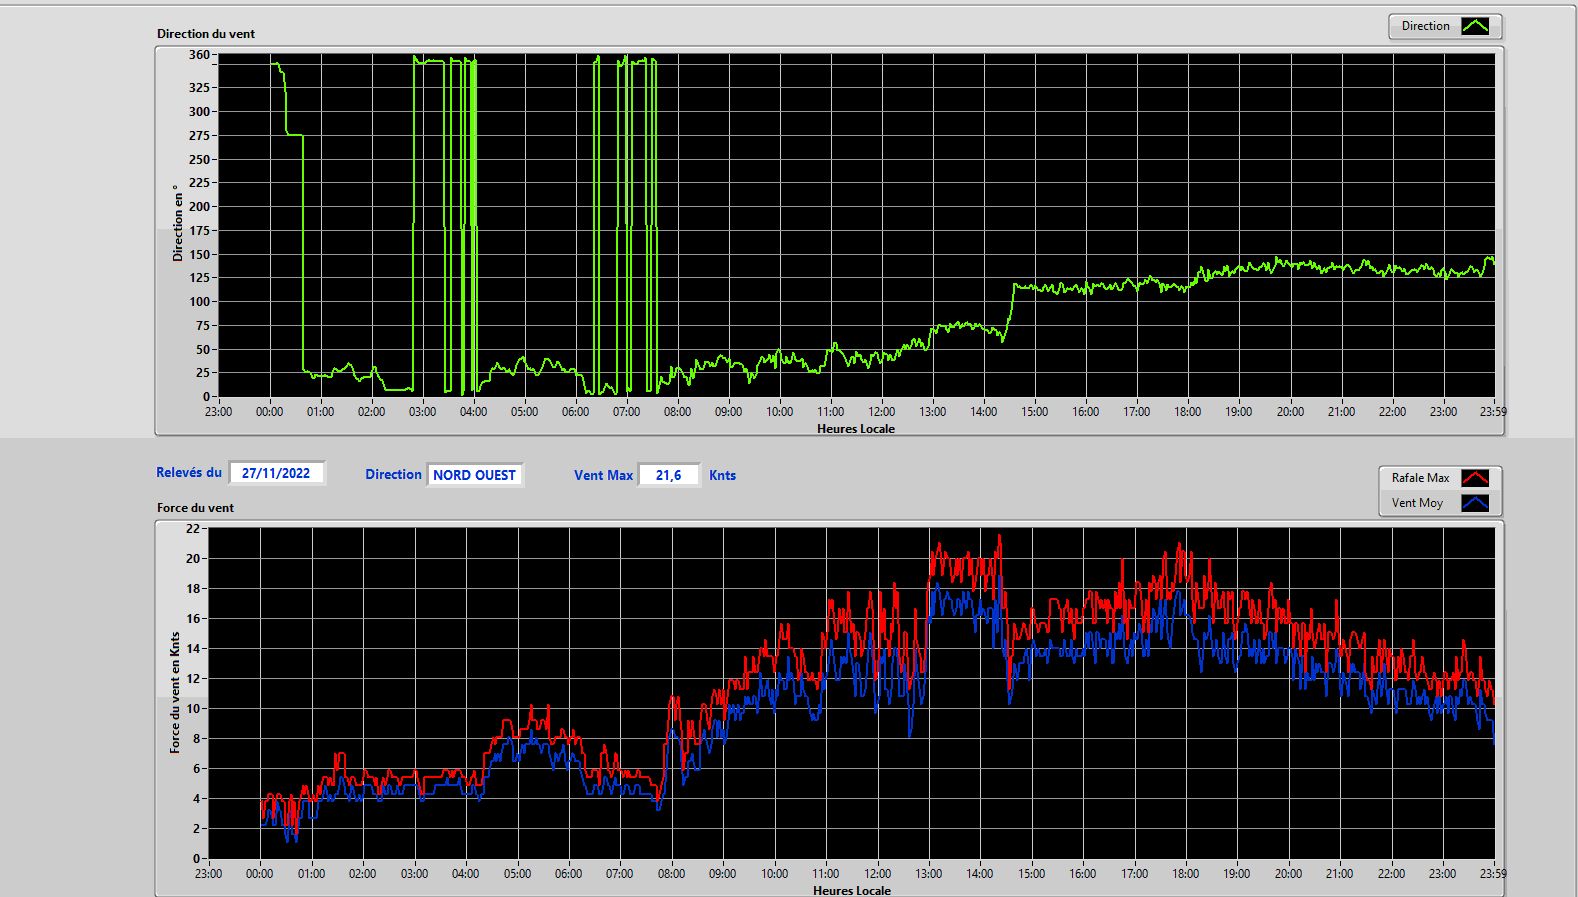Click the Direction field showing NORD OUEST
1578x897 pixels.
[x=475, y=475]
